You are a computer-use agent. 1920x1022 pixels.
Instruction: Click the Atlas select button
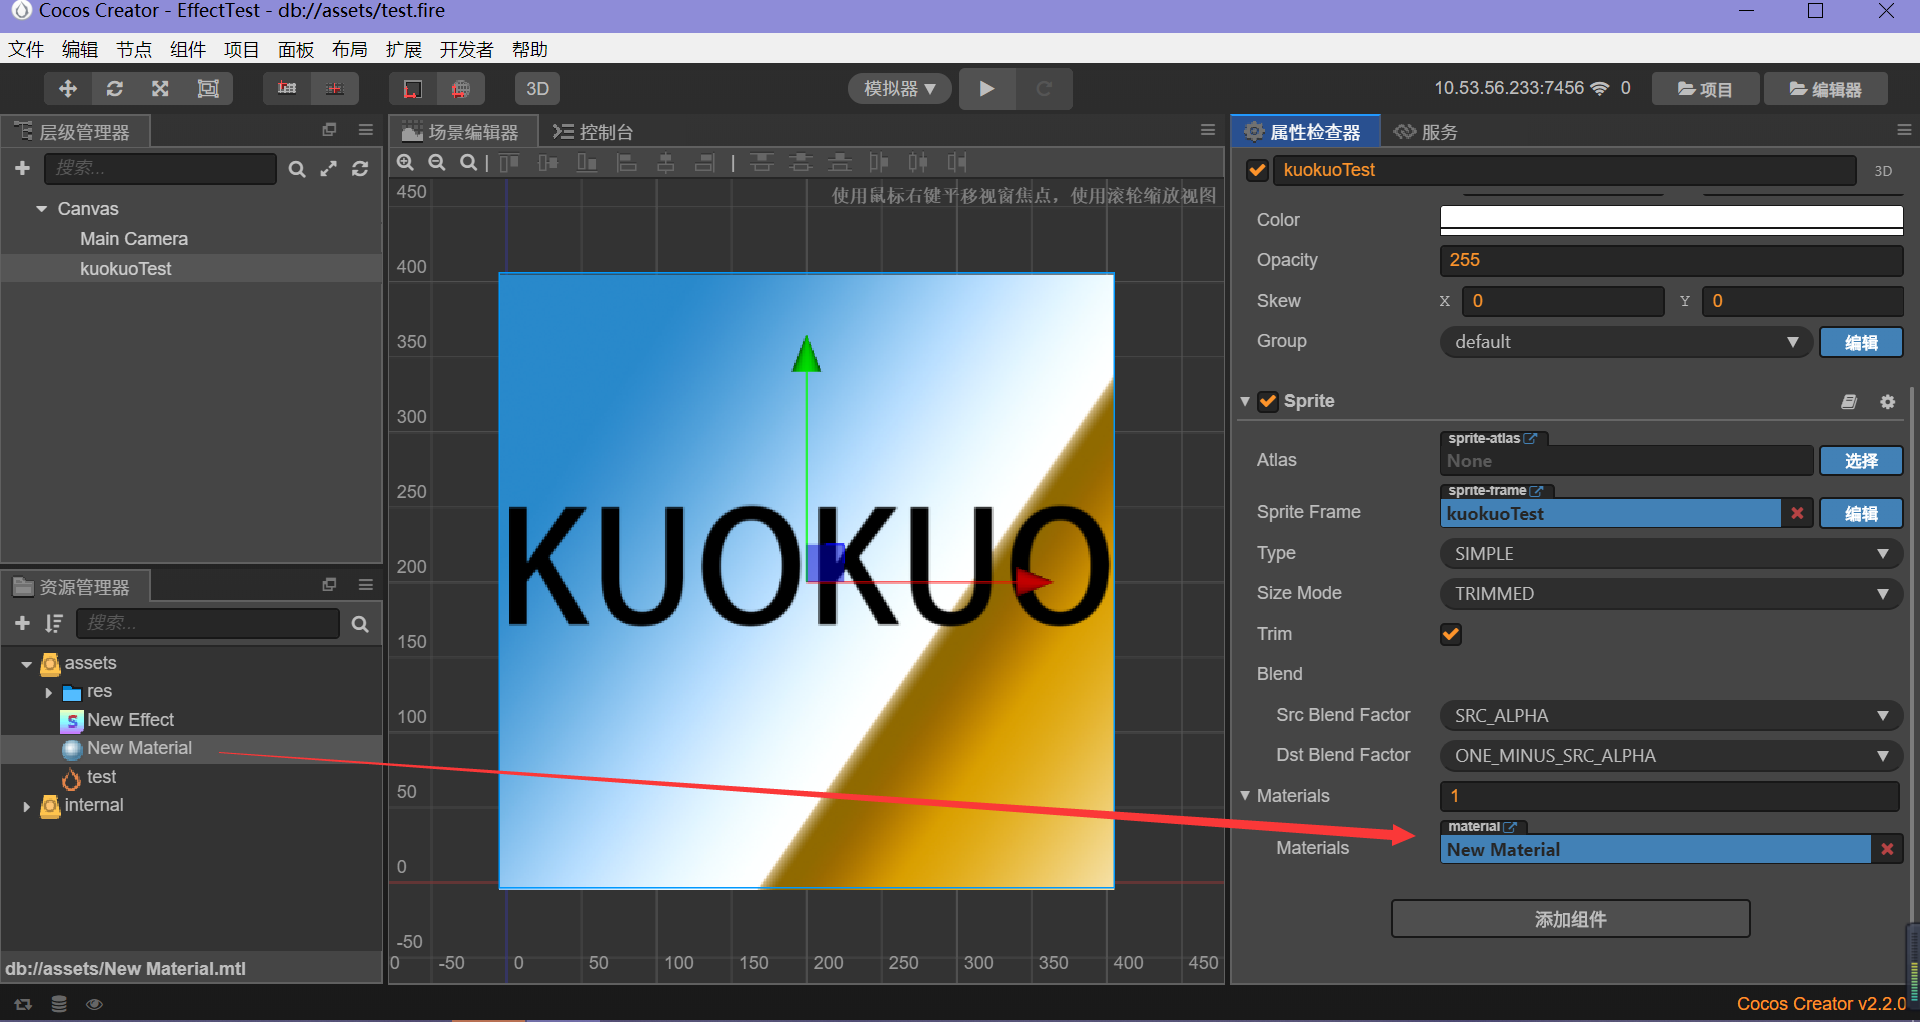click(1861, 461)
